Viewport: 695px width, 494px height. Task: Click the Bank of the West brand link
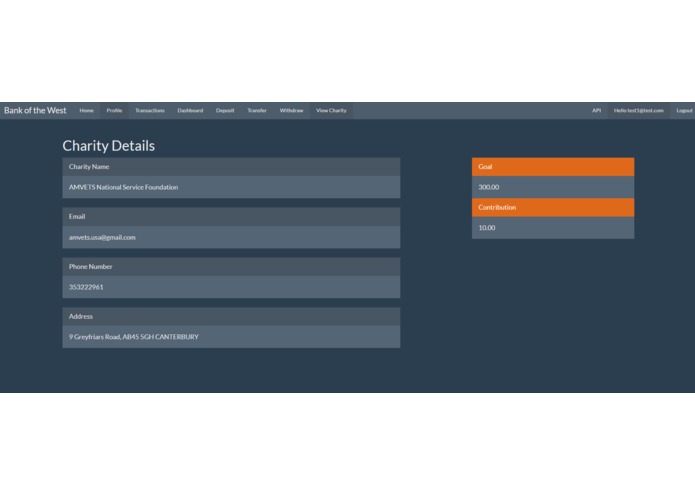(x=35, y=110)
